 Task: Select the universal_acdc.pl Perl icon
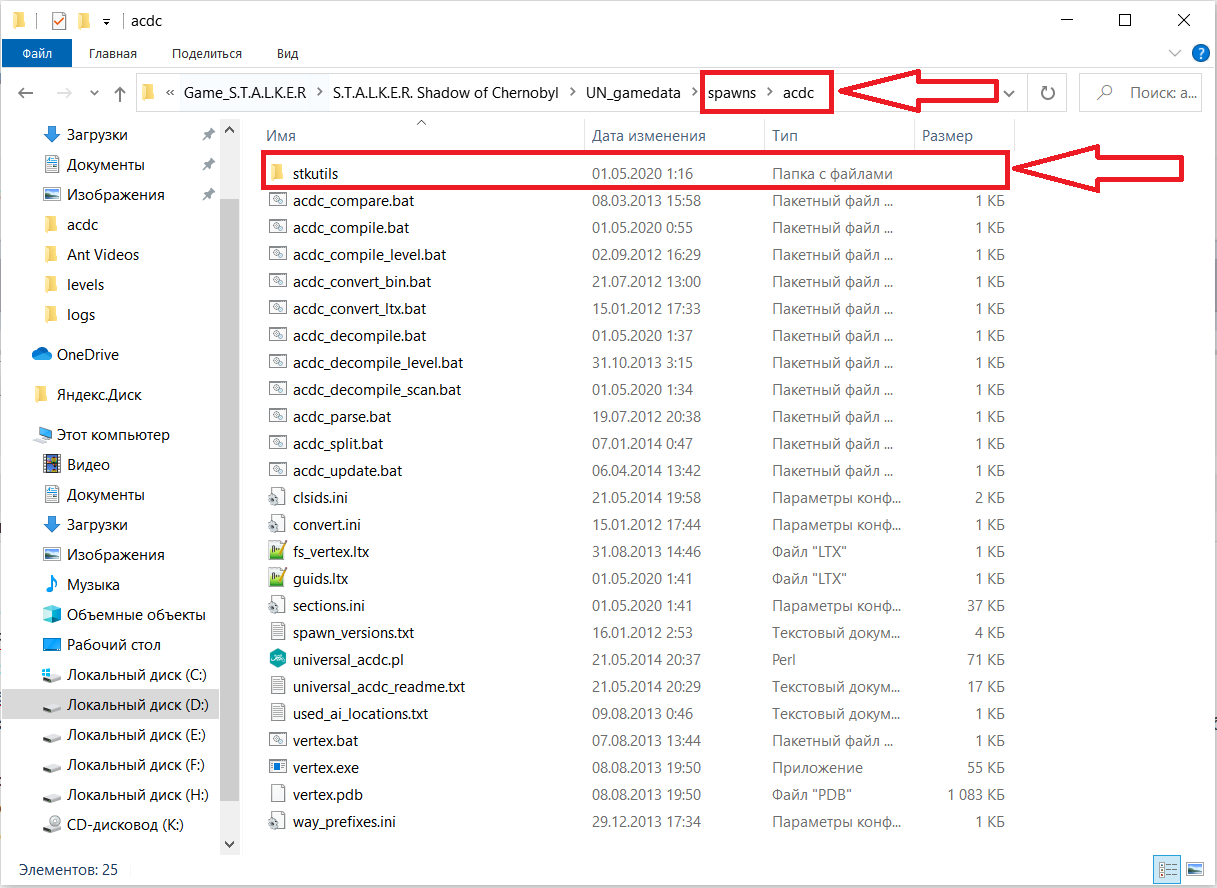point(278,660)
